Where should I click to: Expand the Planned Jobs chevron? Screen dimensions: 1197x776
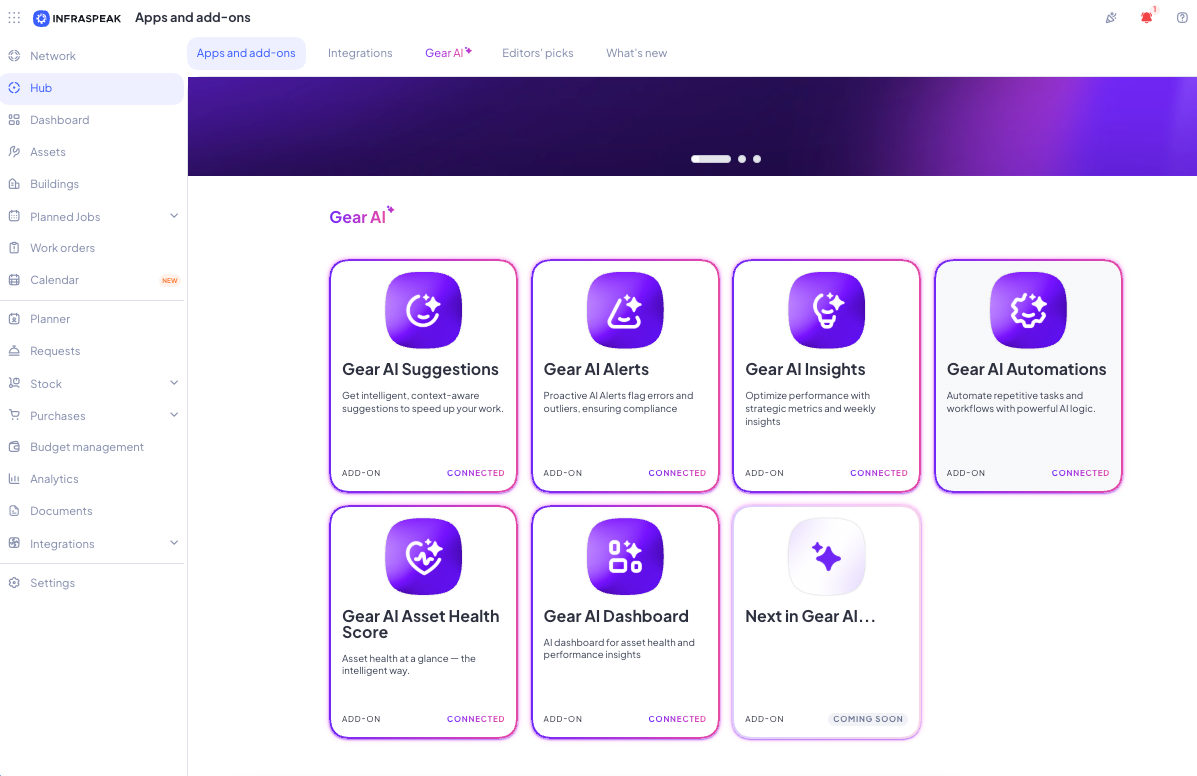174,216
